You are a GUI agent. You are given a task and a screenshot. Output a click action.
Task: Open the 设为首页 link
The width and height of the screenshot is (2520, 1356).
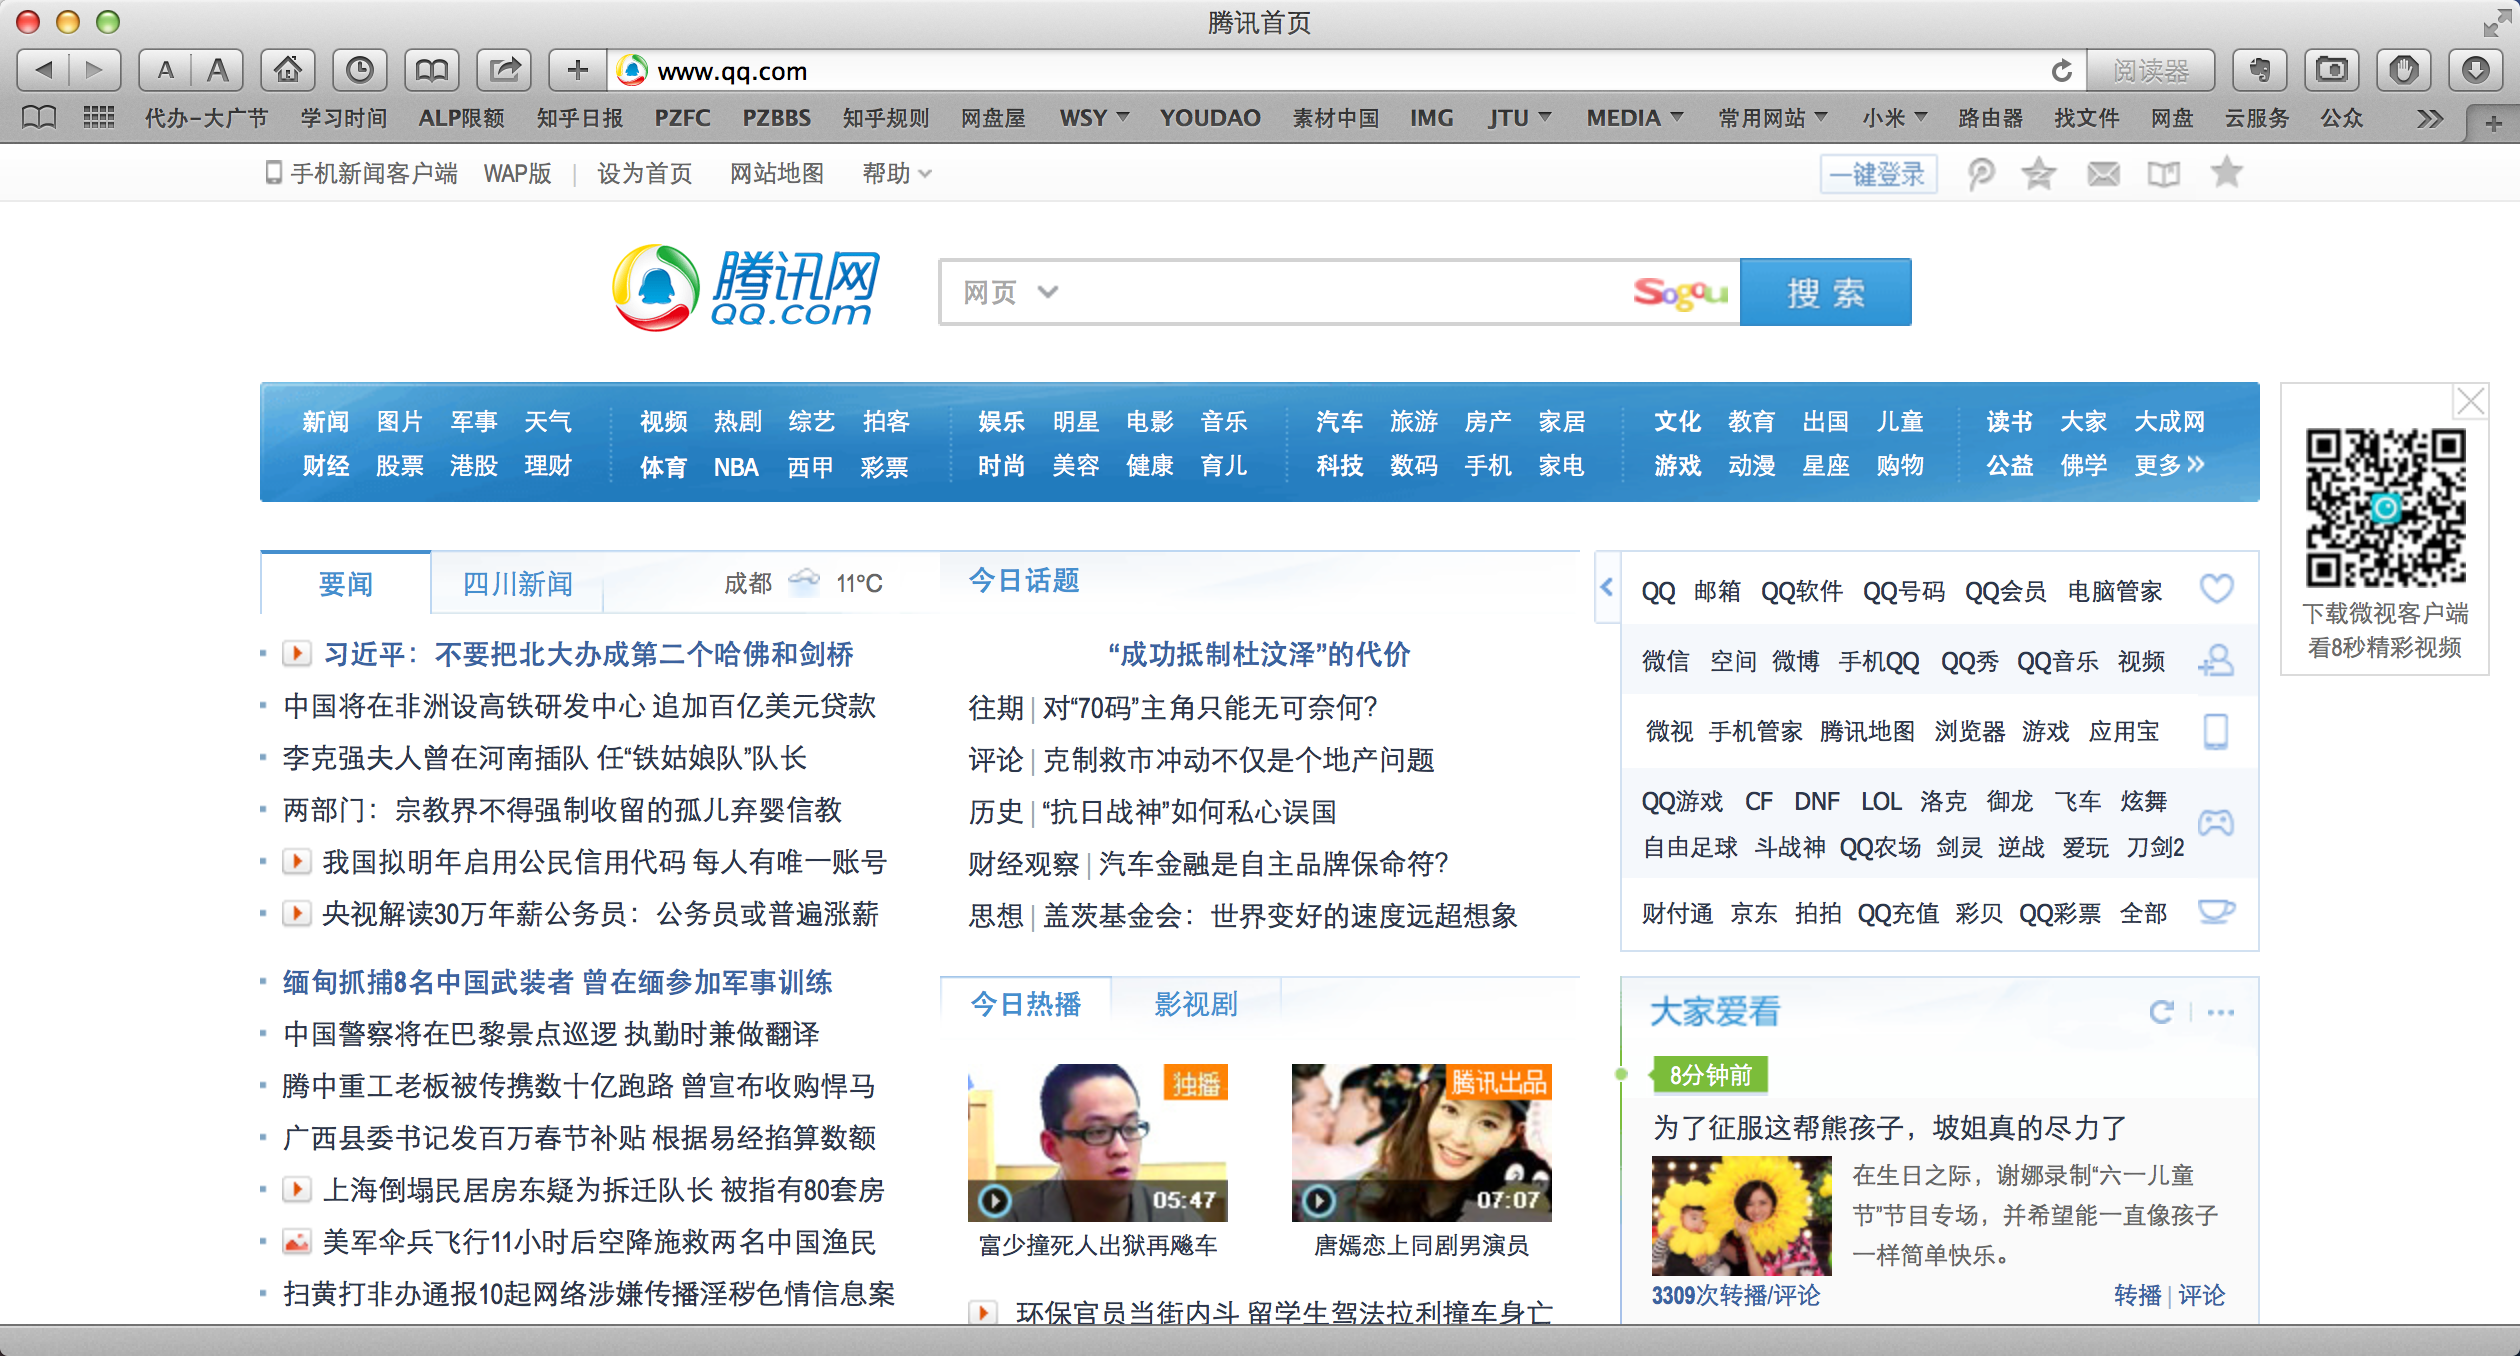click(645, 174)
